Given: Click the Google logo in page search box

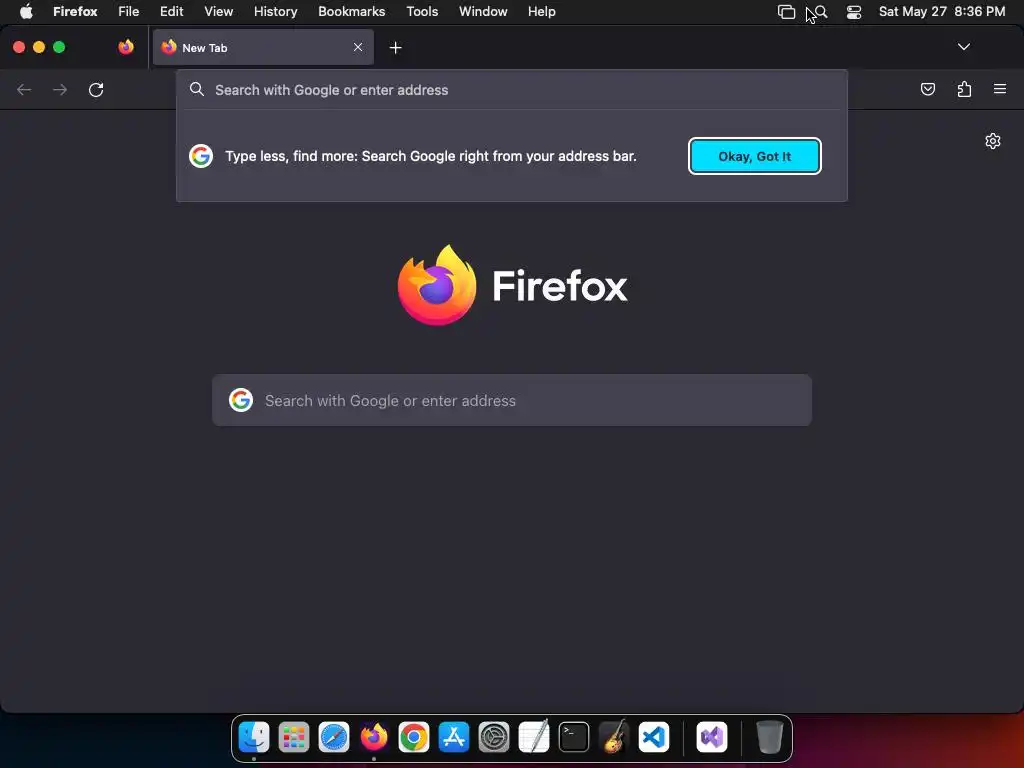Looking at the screenshot, I should (x=240, y=400).
